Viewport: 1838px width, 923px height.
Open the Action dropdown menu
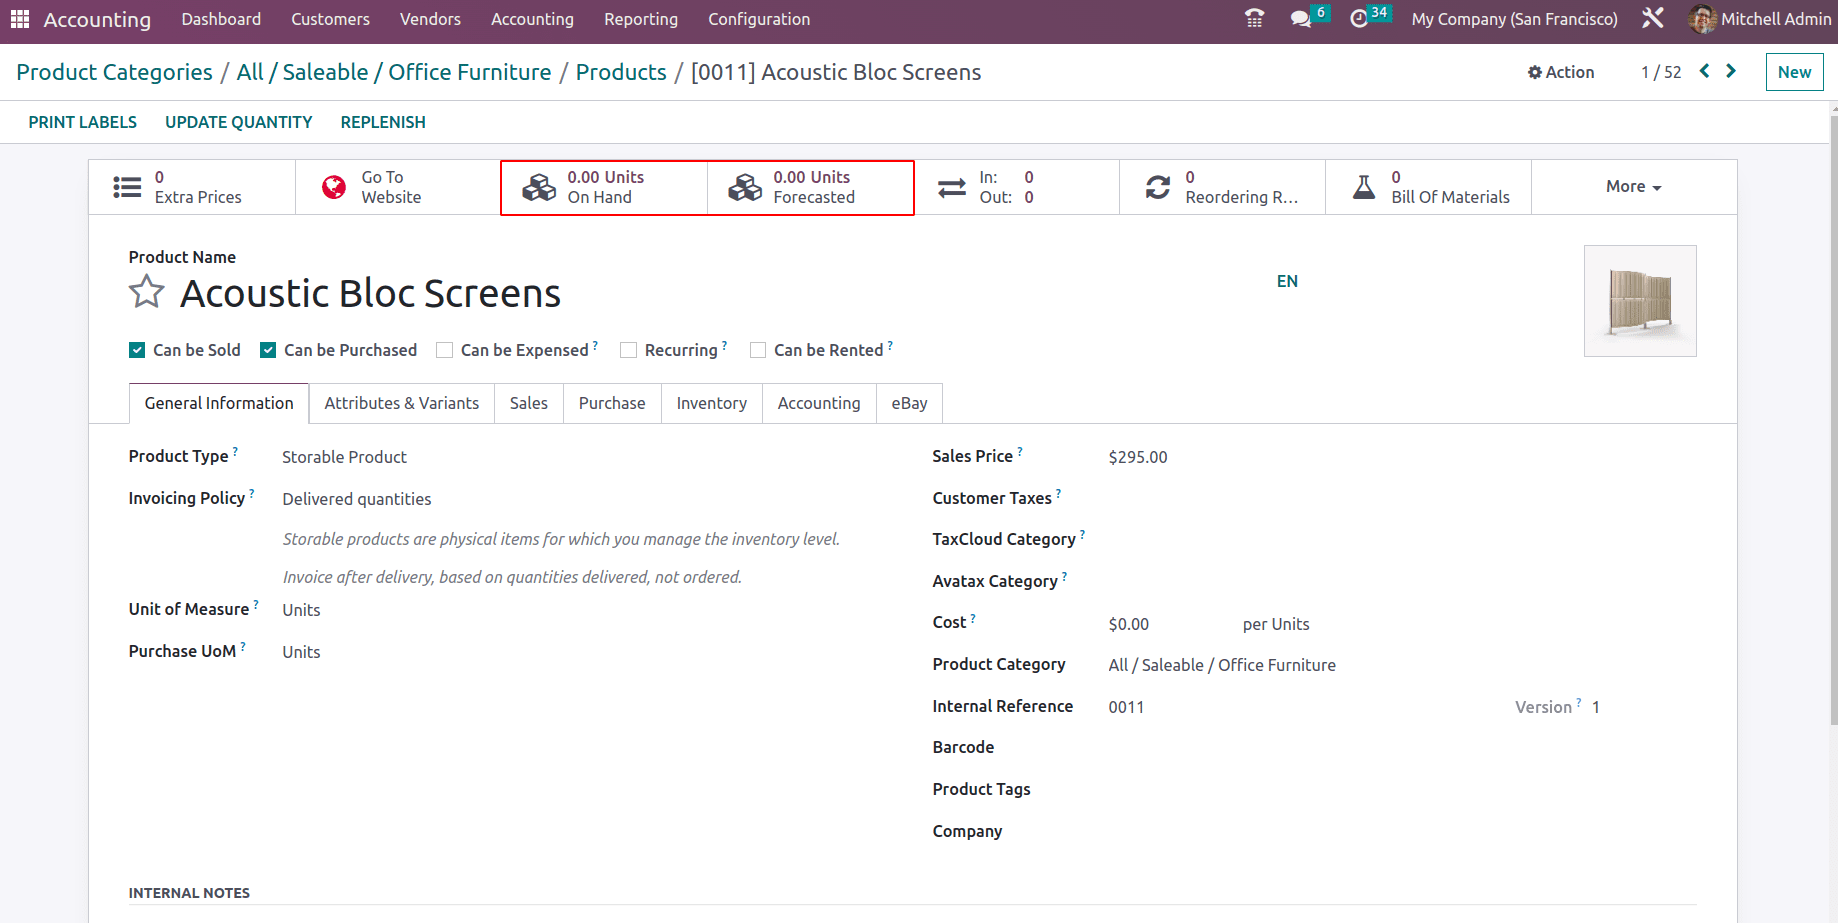[x=1561, y=72]
